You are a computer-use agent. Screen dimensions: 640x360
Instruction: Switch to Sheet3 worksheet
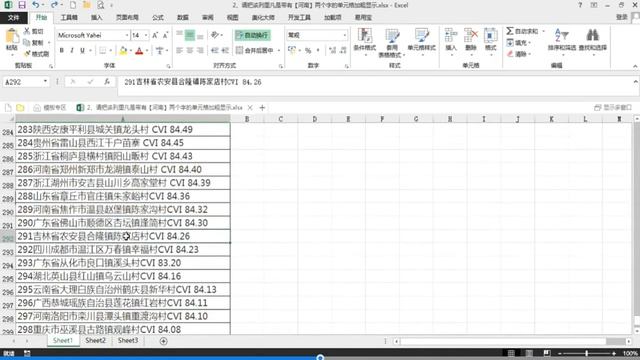pyautogui.click(x=128, y=340)
